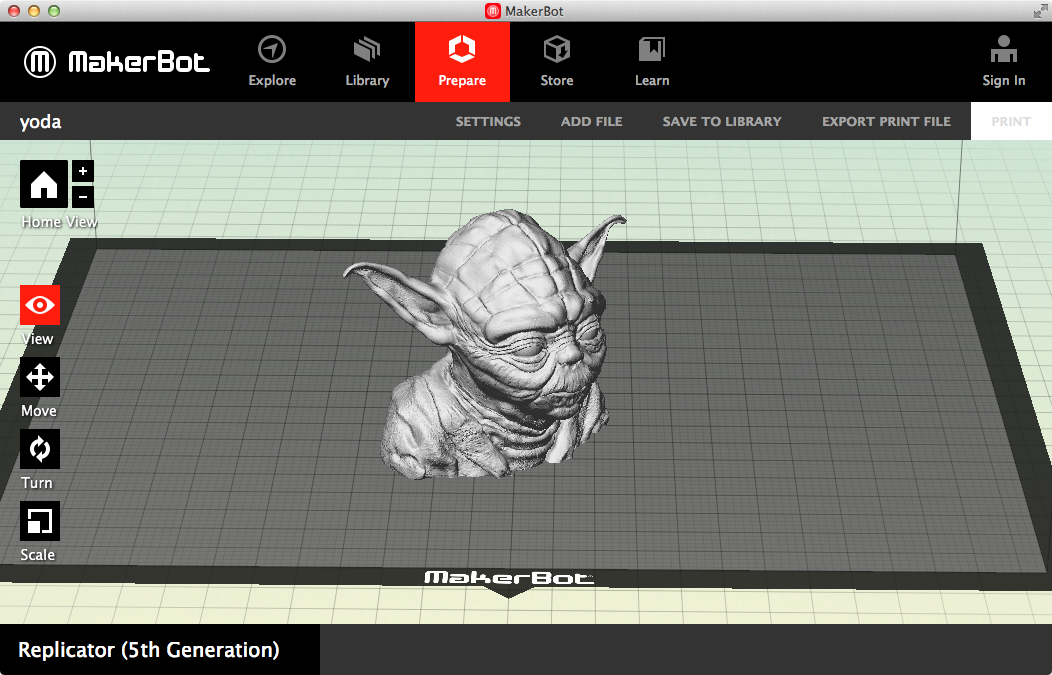Toggle fullscreen via window corner arrows
This screenshot has height=675, width=1052.
tap(1040, 11)
